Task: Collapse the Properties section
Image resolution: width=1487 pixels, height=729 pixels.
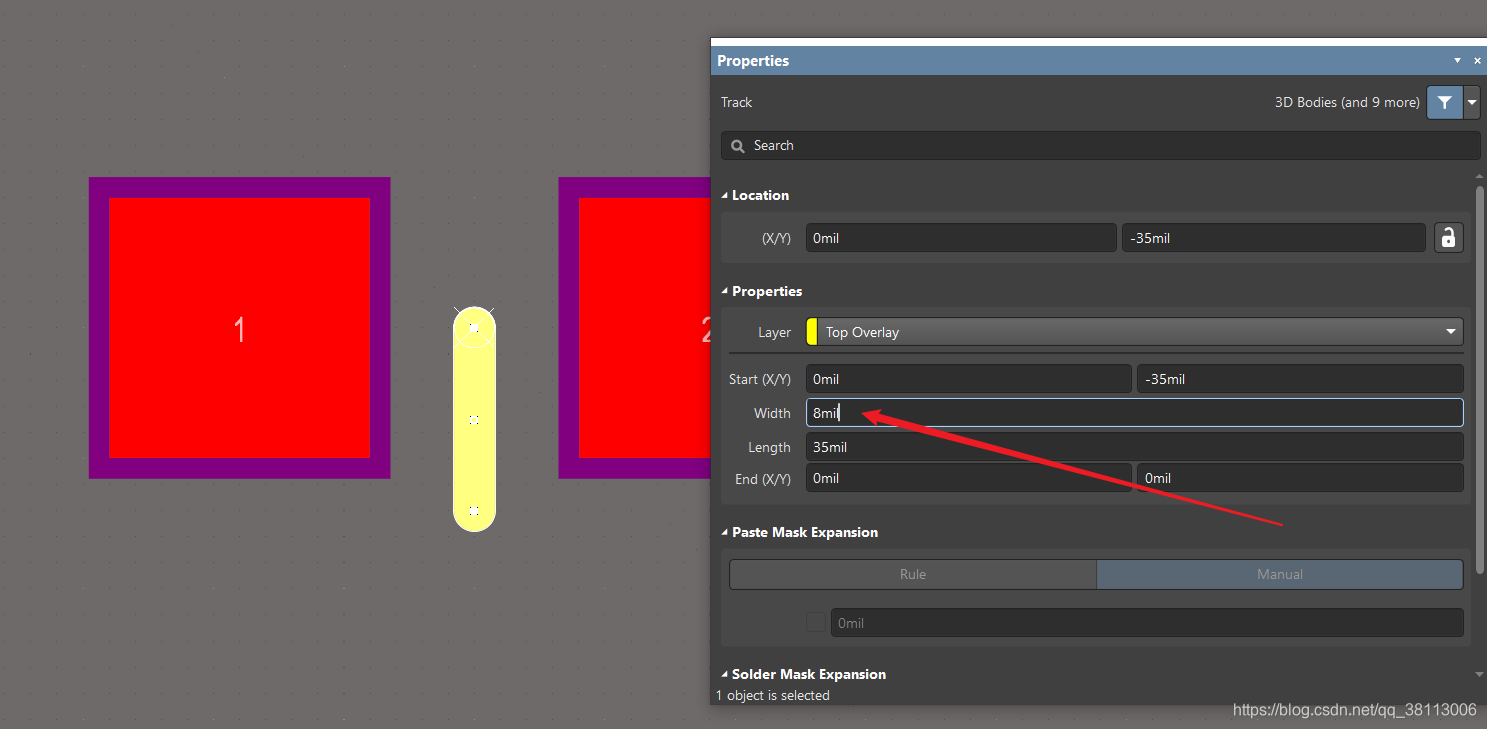Action: [x=725, y=291]
